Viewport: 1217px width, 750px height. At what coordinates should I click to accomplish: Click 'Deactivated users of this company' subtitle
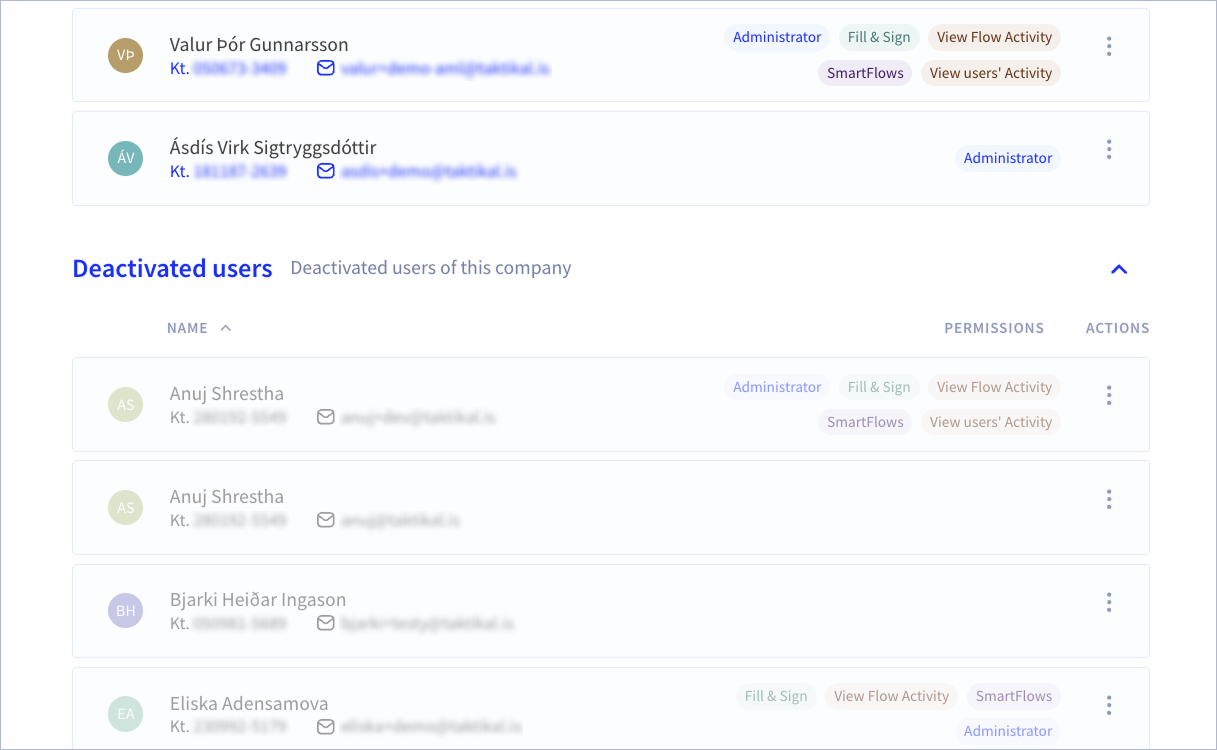[431, 268]
